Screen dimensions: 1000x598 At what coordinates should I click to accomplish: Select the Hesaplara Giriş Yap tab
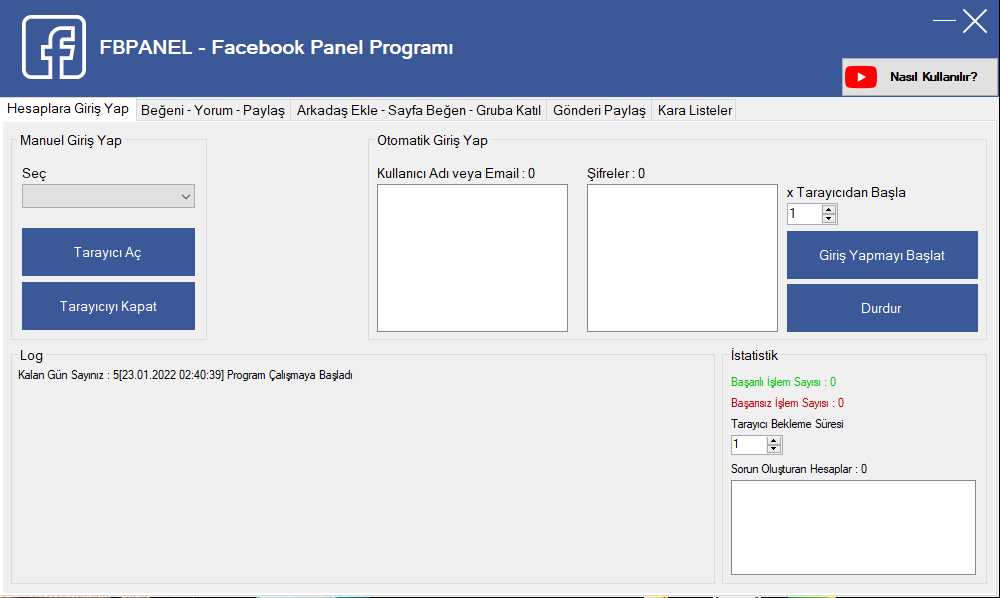[x=68, y=109]
